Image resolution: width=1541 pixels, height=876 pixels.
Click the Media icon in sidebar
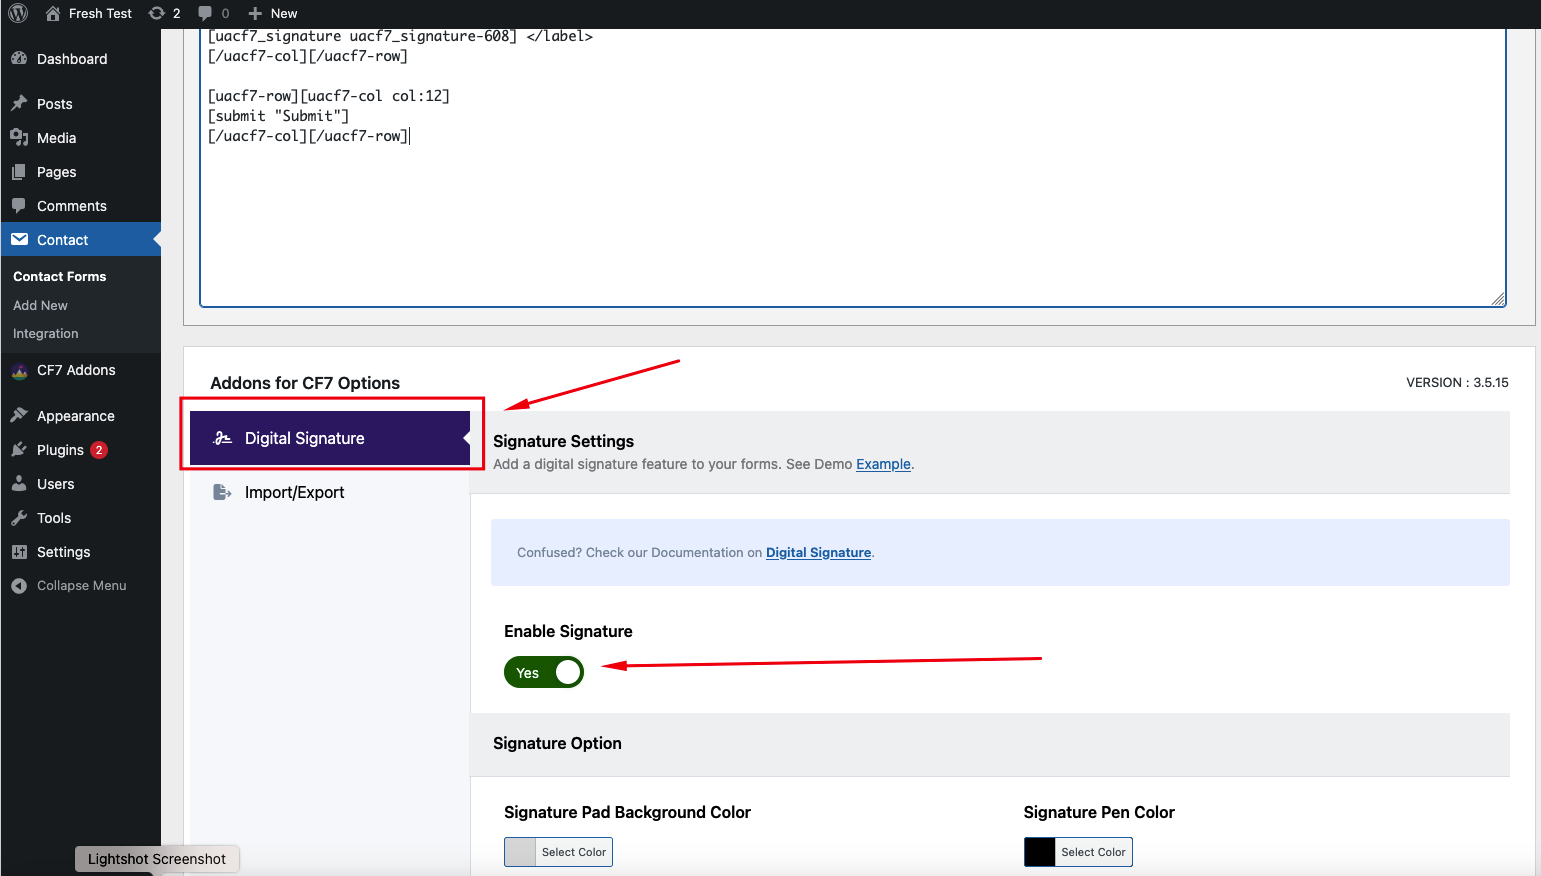(x=19, y=137)
